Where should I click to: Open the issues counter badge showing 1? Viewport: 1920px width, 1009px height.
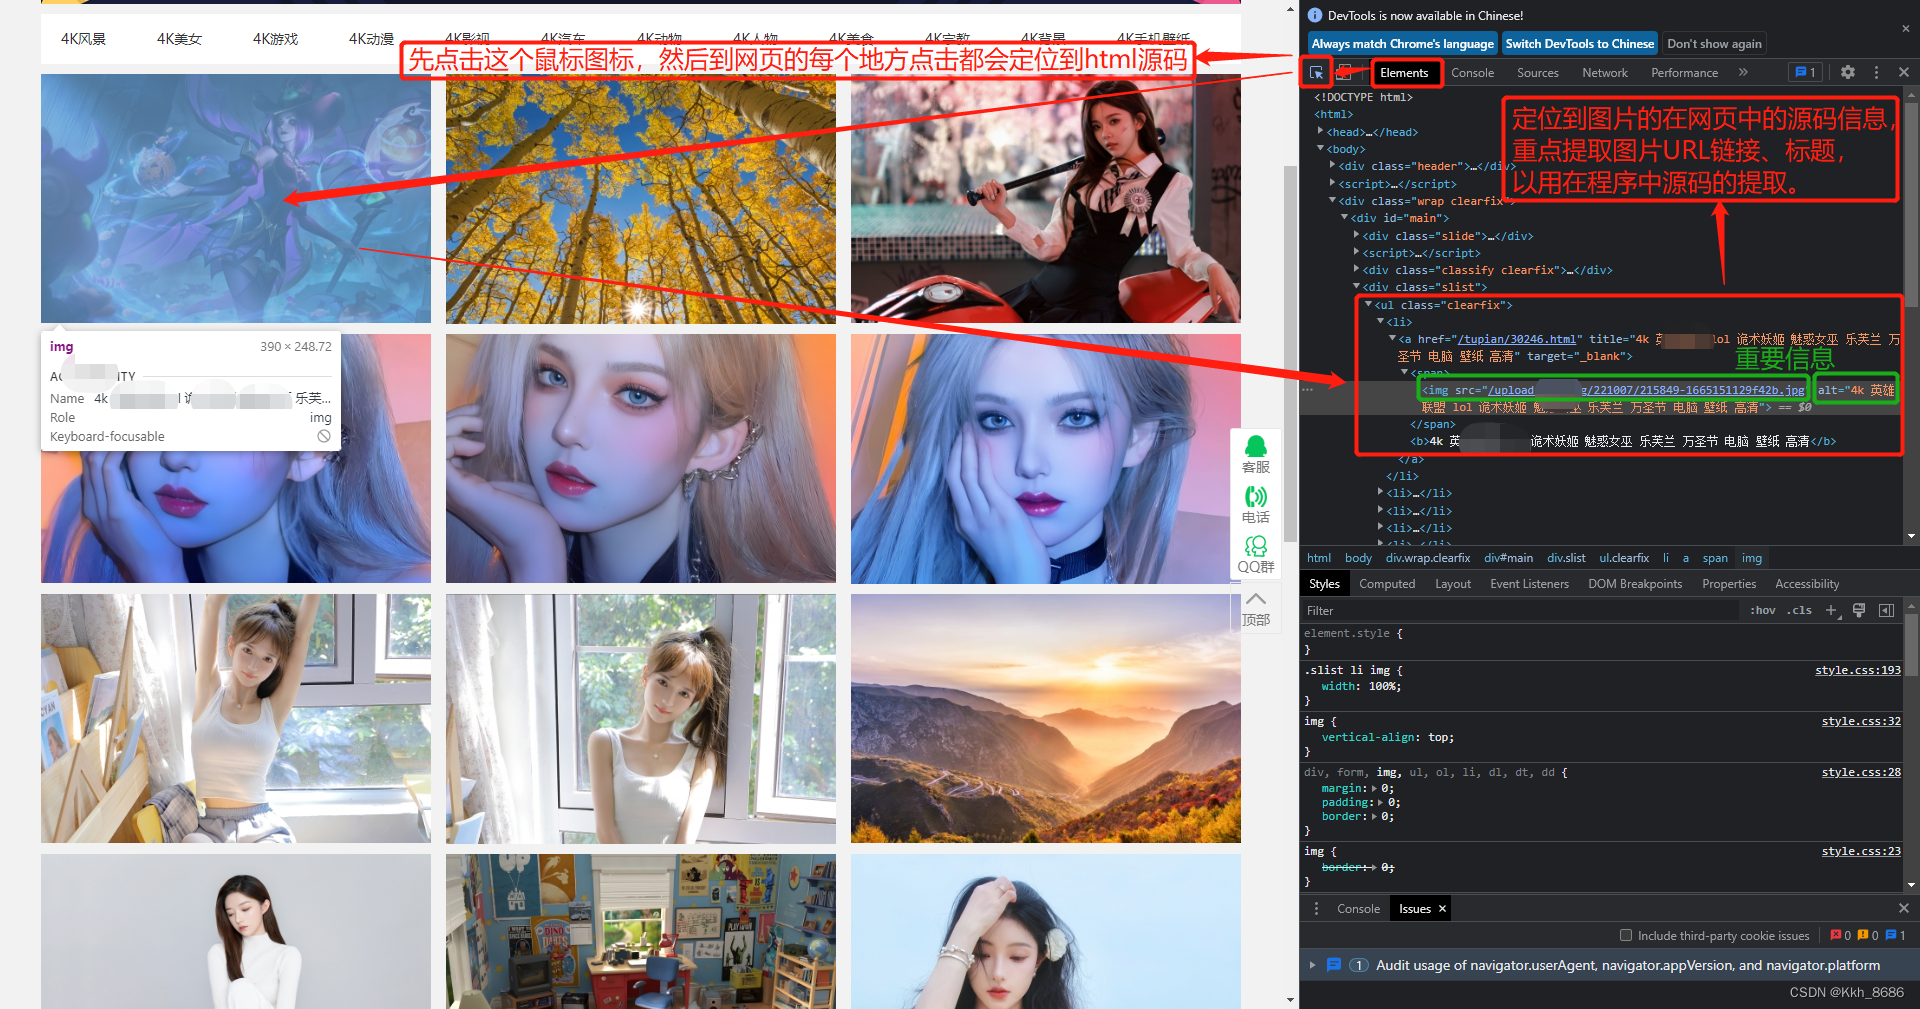pyautogui.click(x=1806, y=72)
